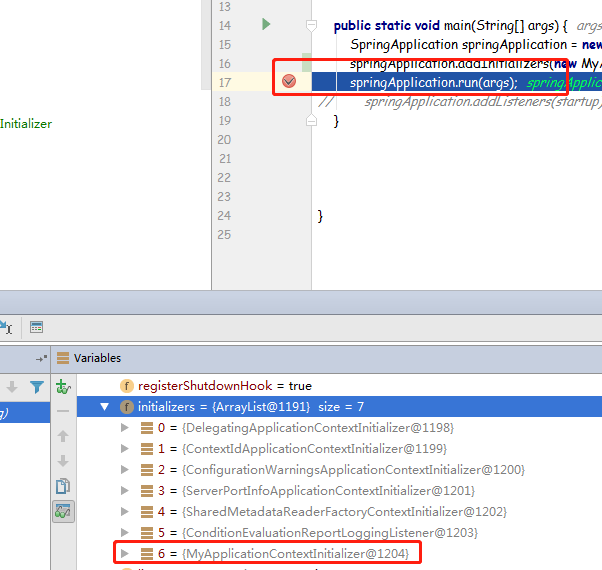Toggle the breakpoint on line 17

pos(289,81)
